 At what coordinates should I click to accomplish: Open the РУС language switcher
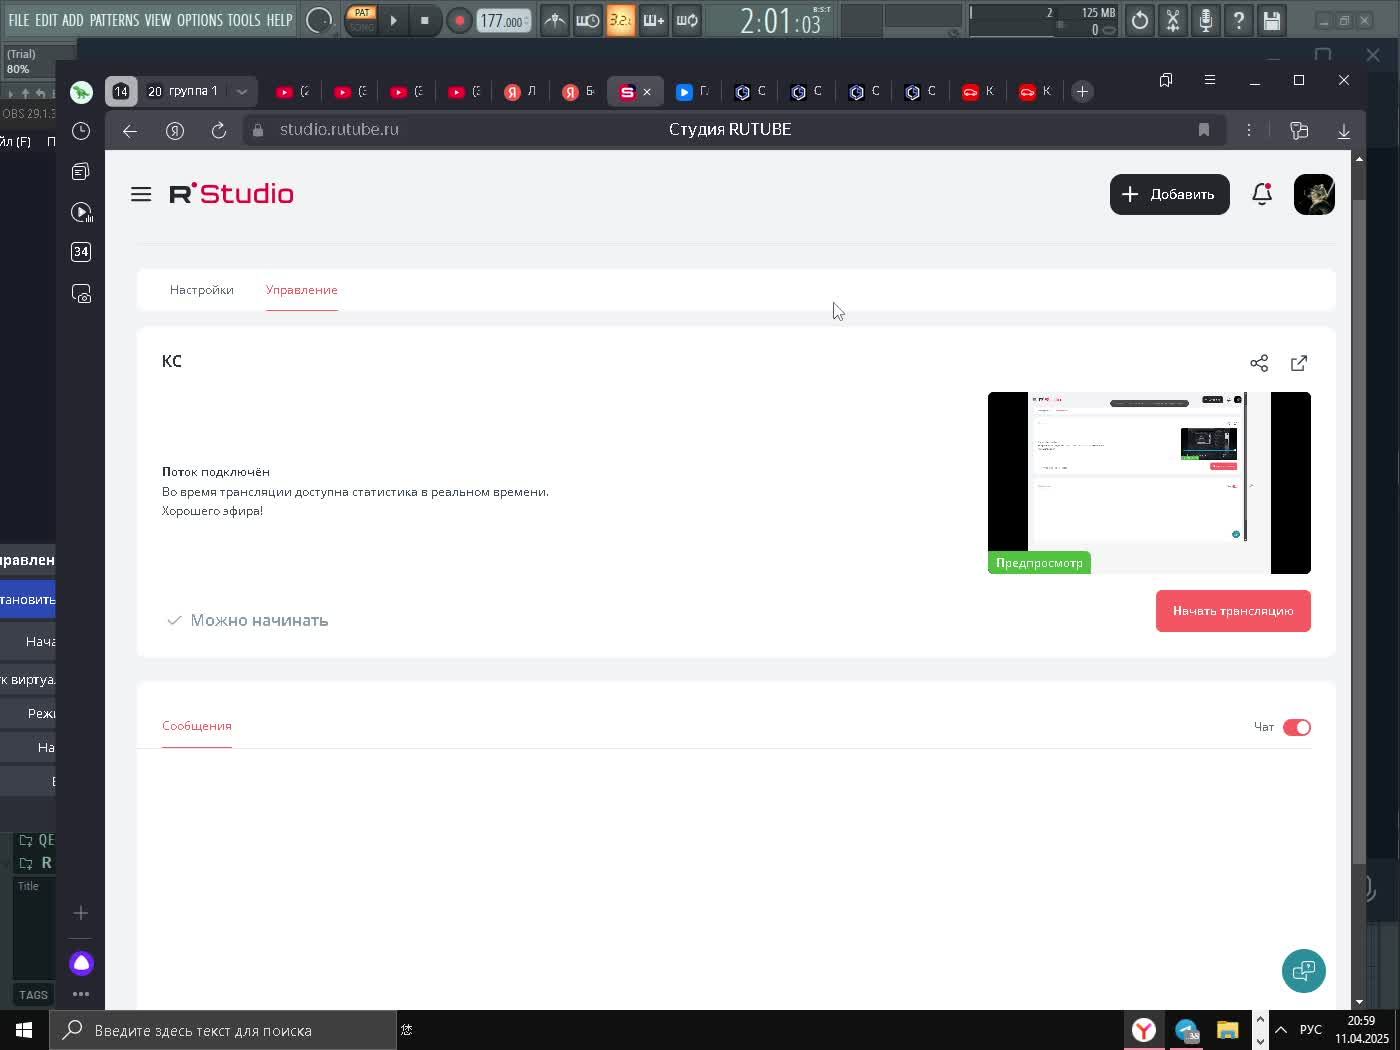coord(1310,1030)
